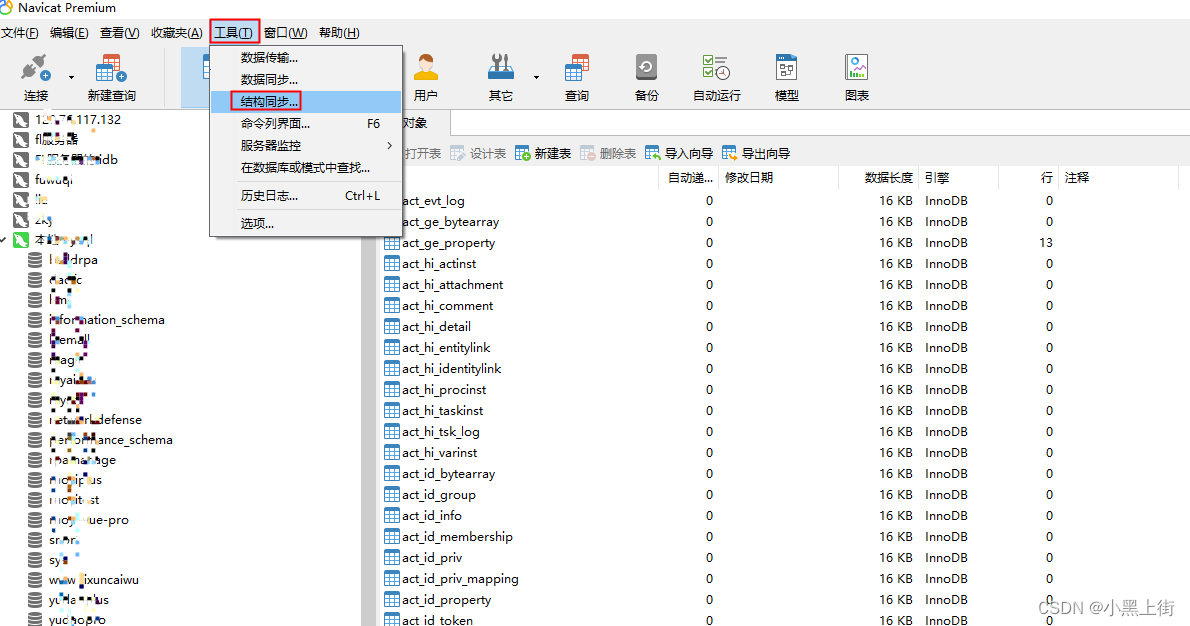Select 数据同步... from the Tools menu
This screenshot has width=1190, height=626.
[x=306, y=80]
